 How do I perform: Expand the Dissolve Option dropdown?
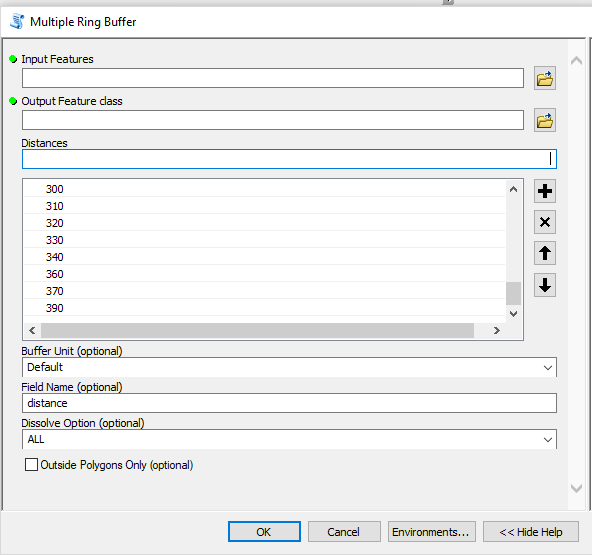pos(547,439)
